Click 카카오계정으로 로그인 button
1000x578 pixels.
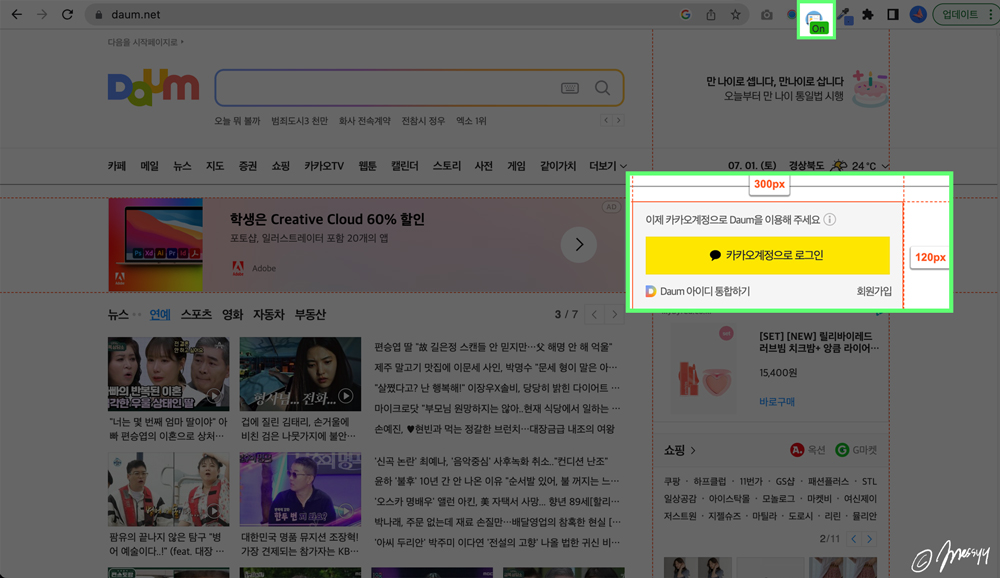[767, 255]
